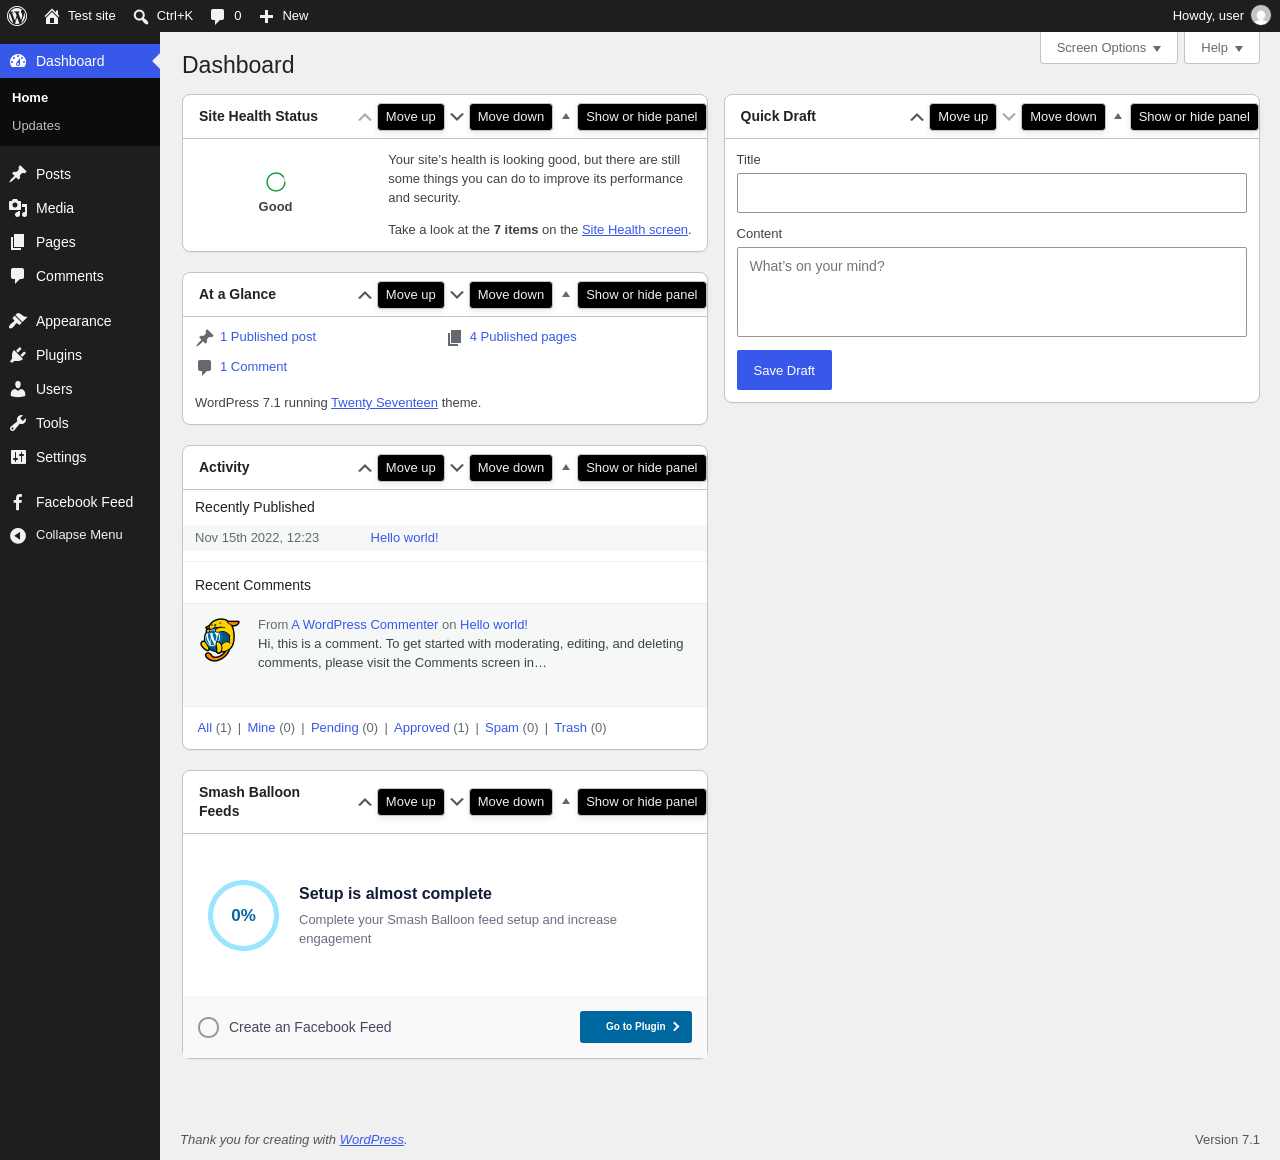This screenshot has width=1280, height=1160.
Task: Select the Test site label in admin bar
Action: (92, 16)
